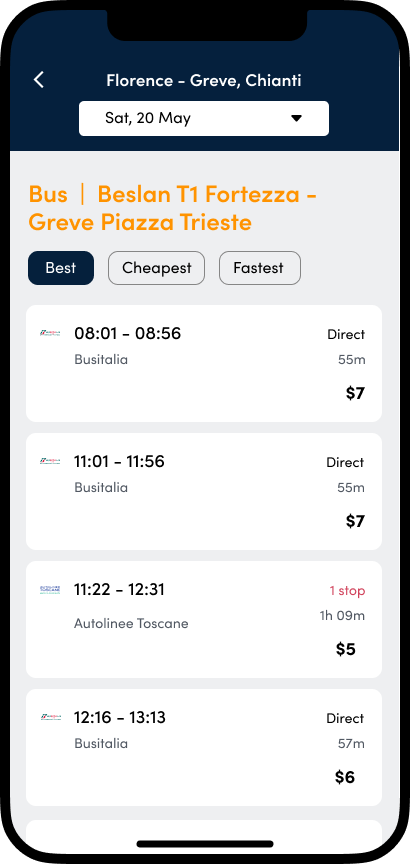Tap the back arrow icon

pos(39,80)
